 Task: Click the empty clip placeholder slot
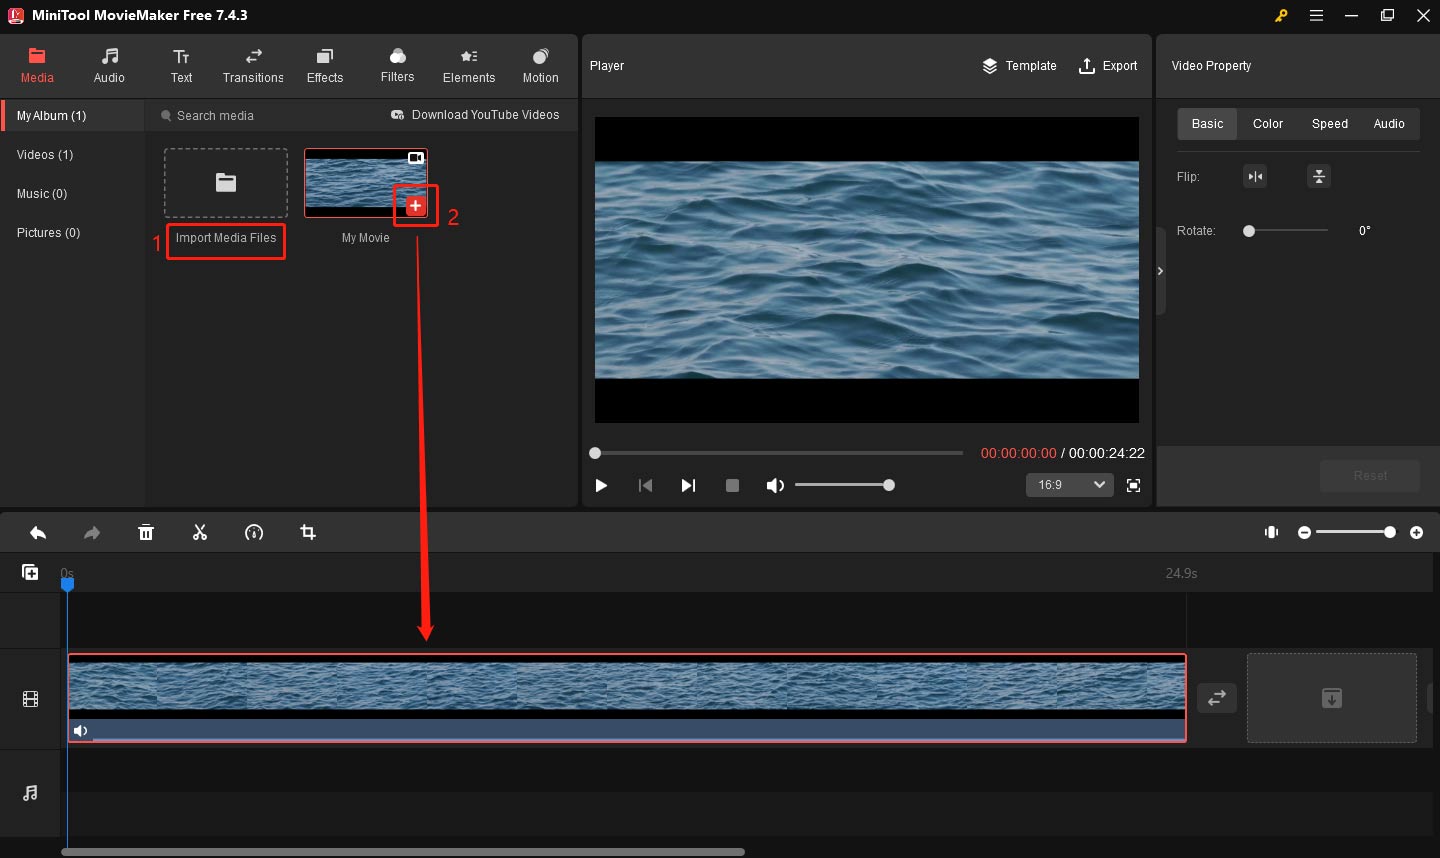pyautogui.click(x=1332, y=698)
